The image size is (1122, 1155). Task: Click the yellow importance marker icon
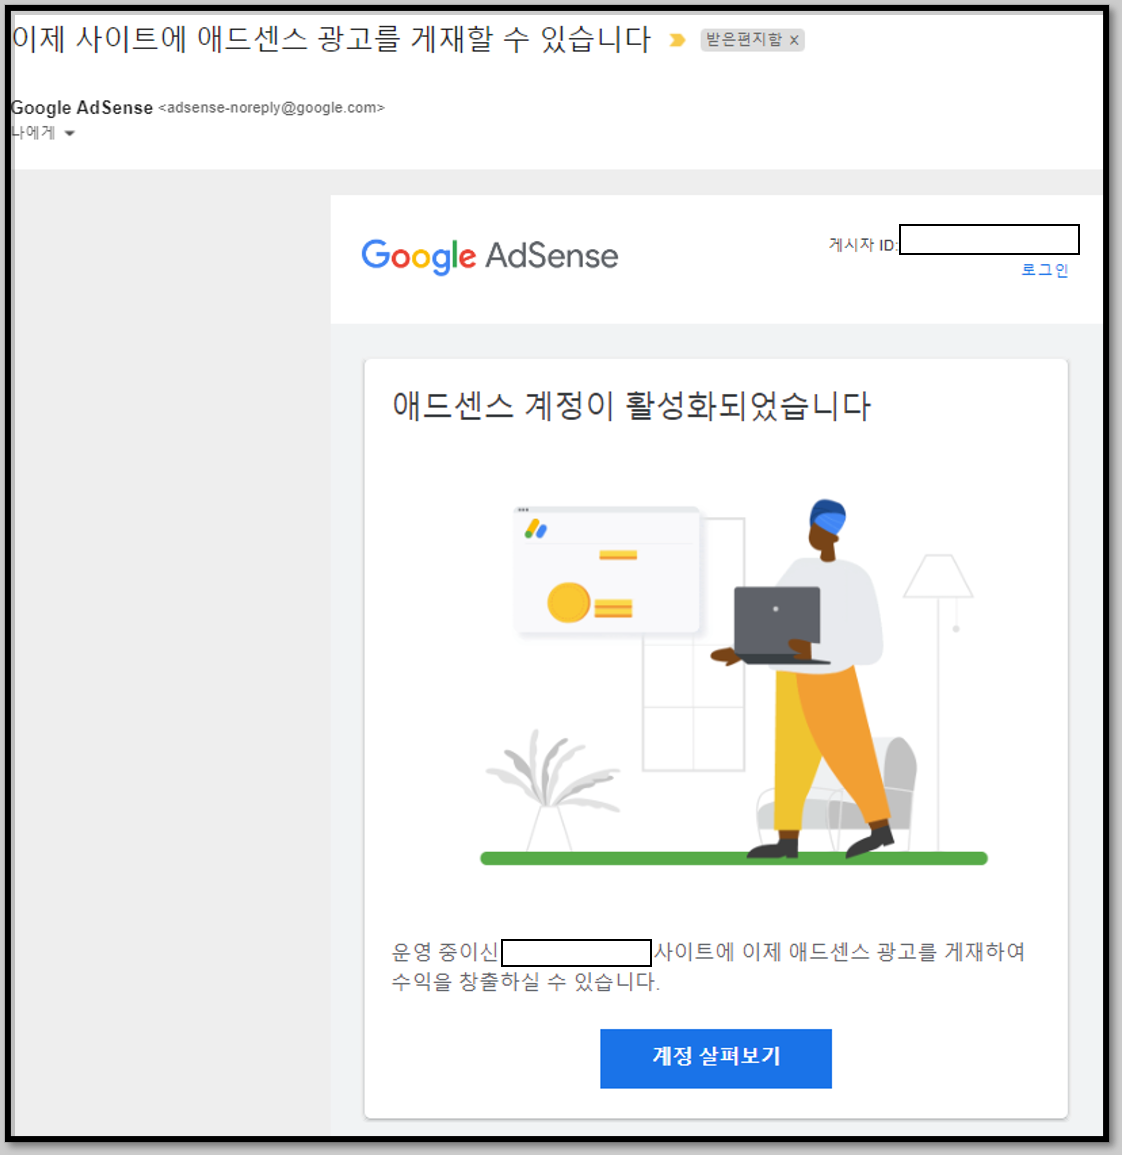(x=677, y=40)
